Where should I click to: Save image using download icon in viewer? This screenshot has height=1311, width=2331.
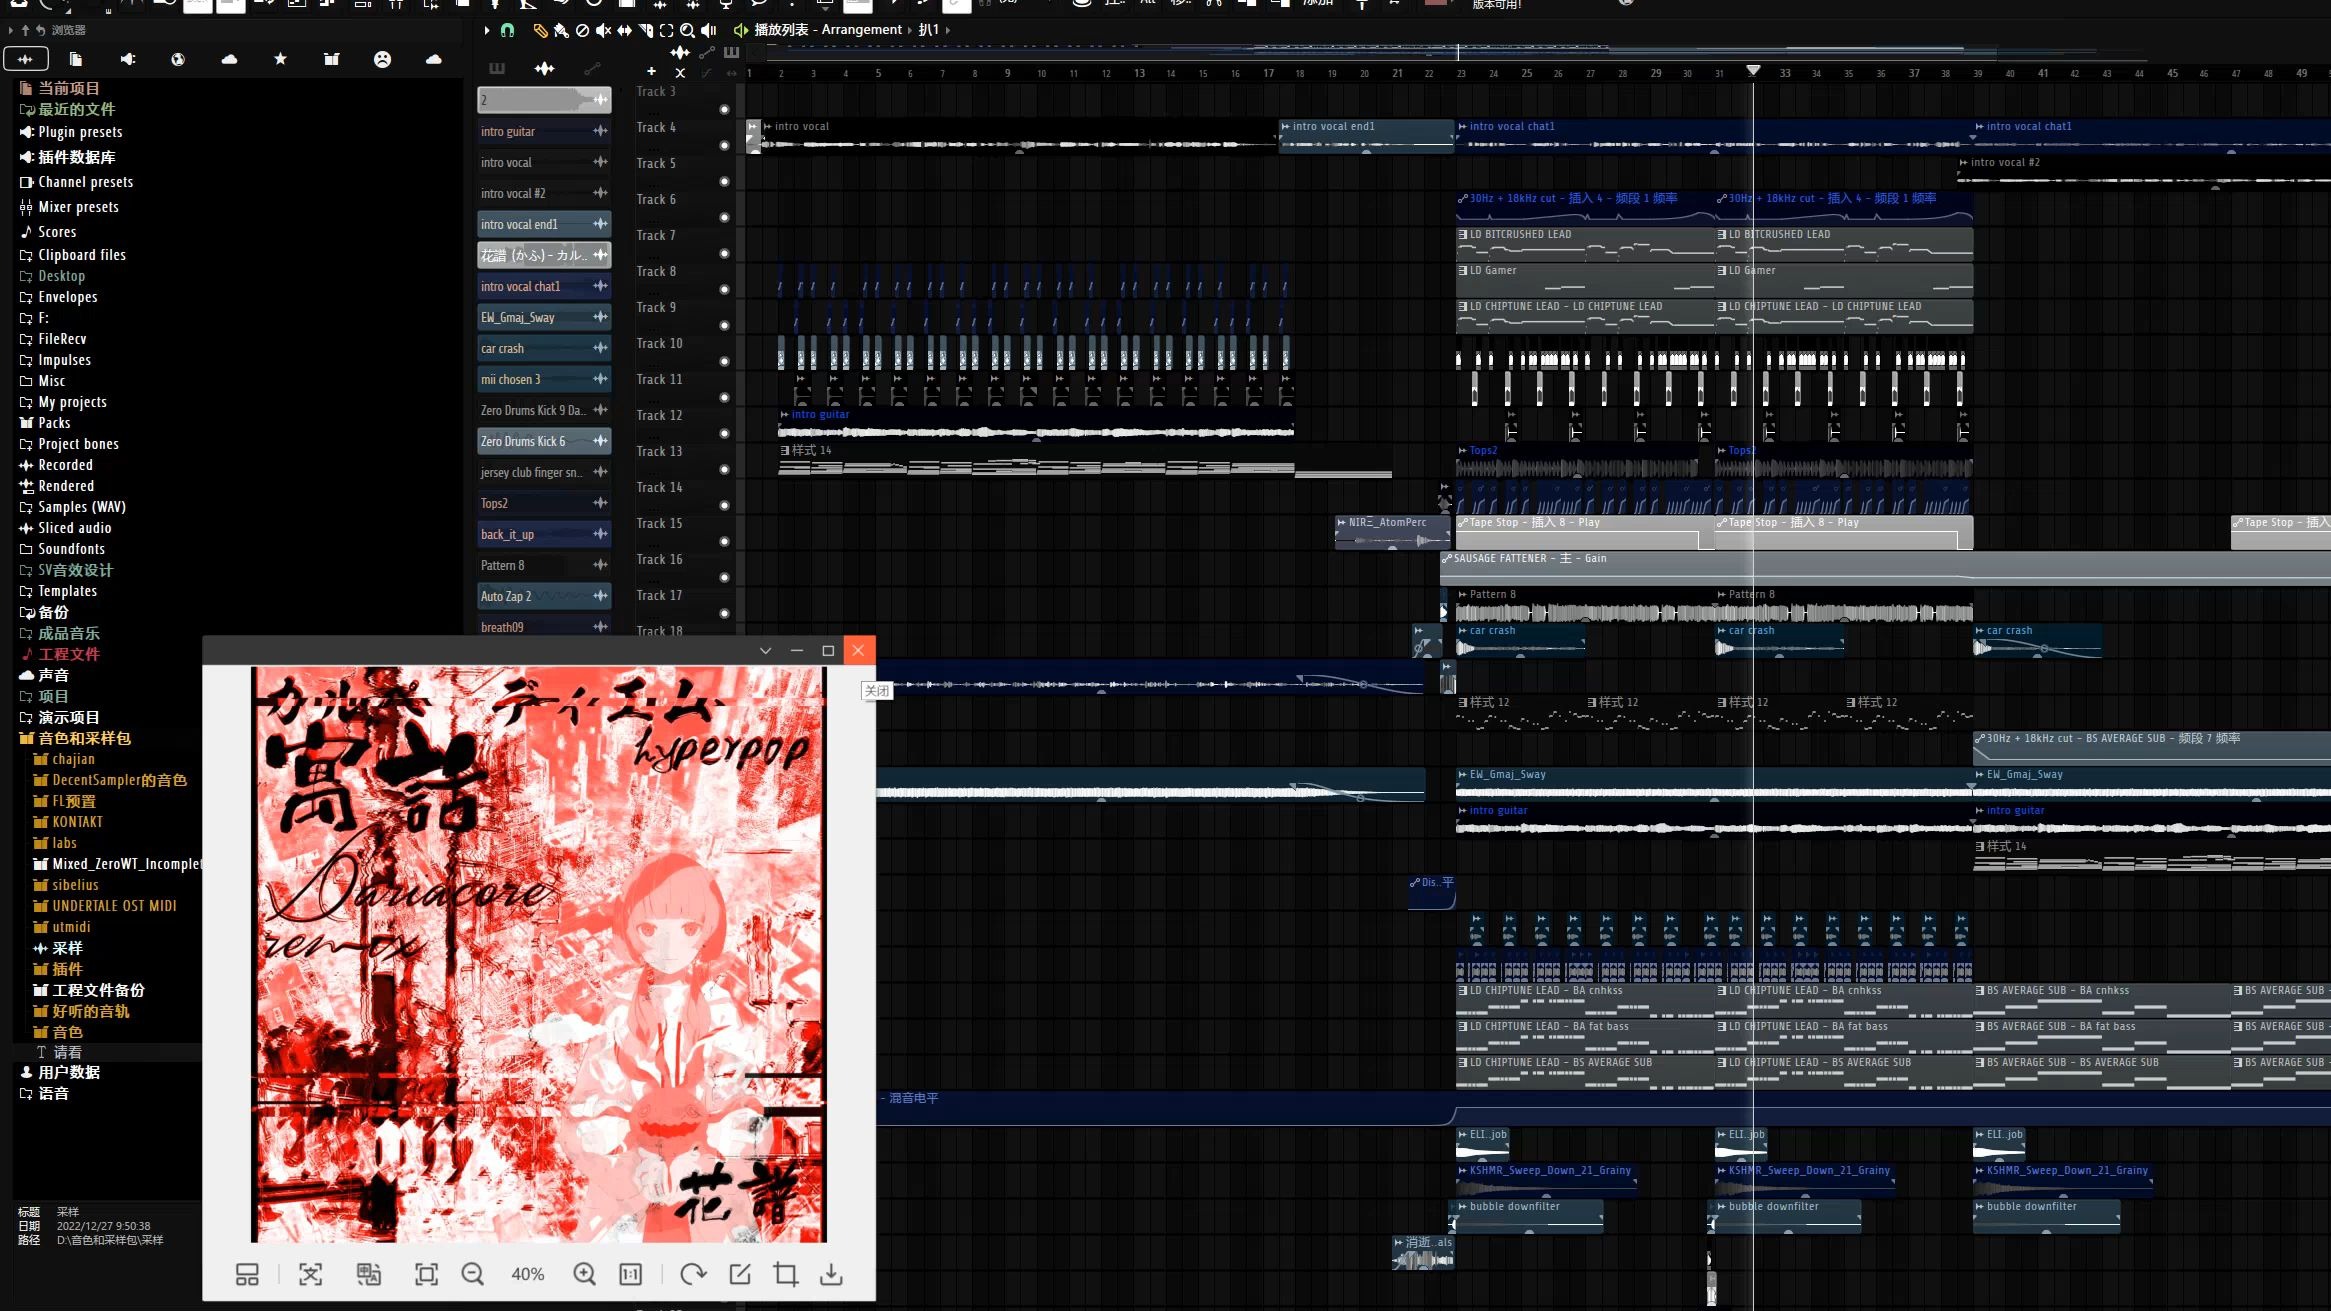[x=831, y=1274]
